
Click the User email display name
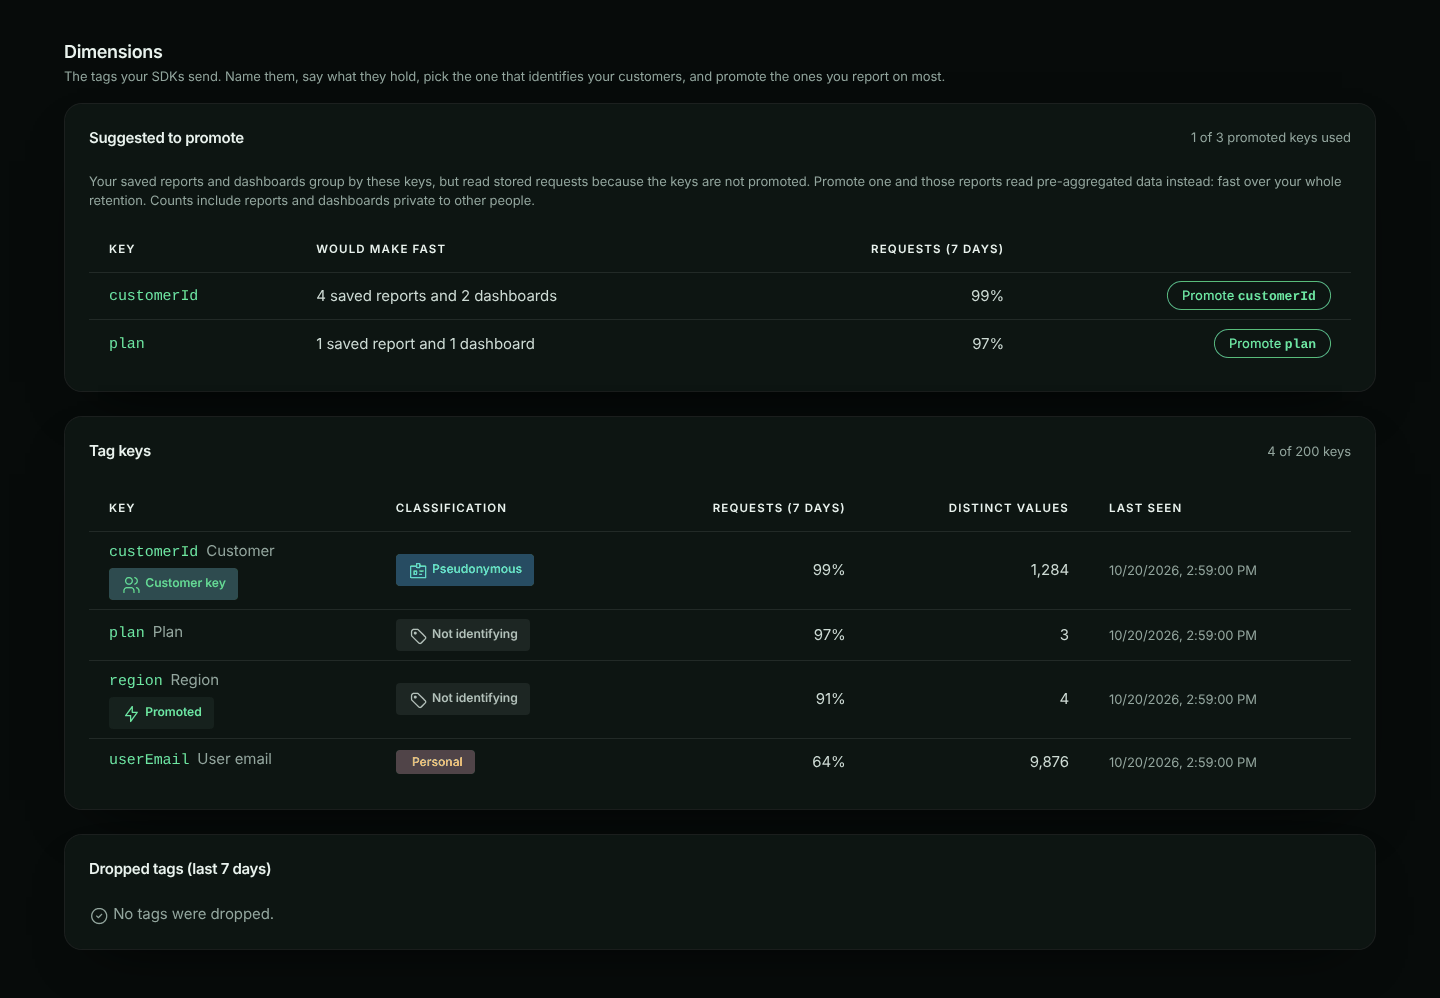pyautogui.click(x=234, y=759)
